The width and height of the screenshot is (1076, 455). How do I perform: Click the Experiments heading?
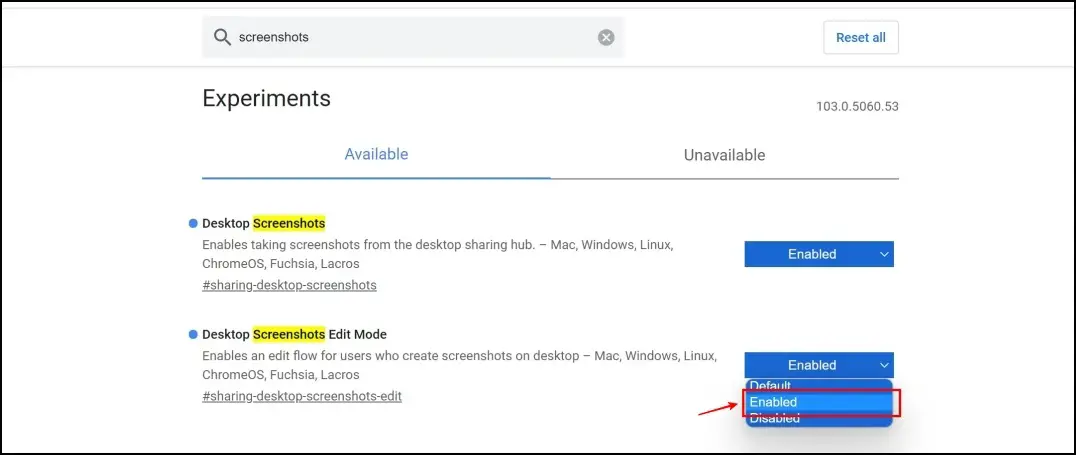(266, 98)
